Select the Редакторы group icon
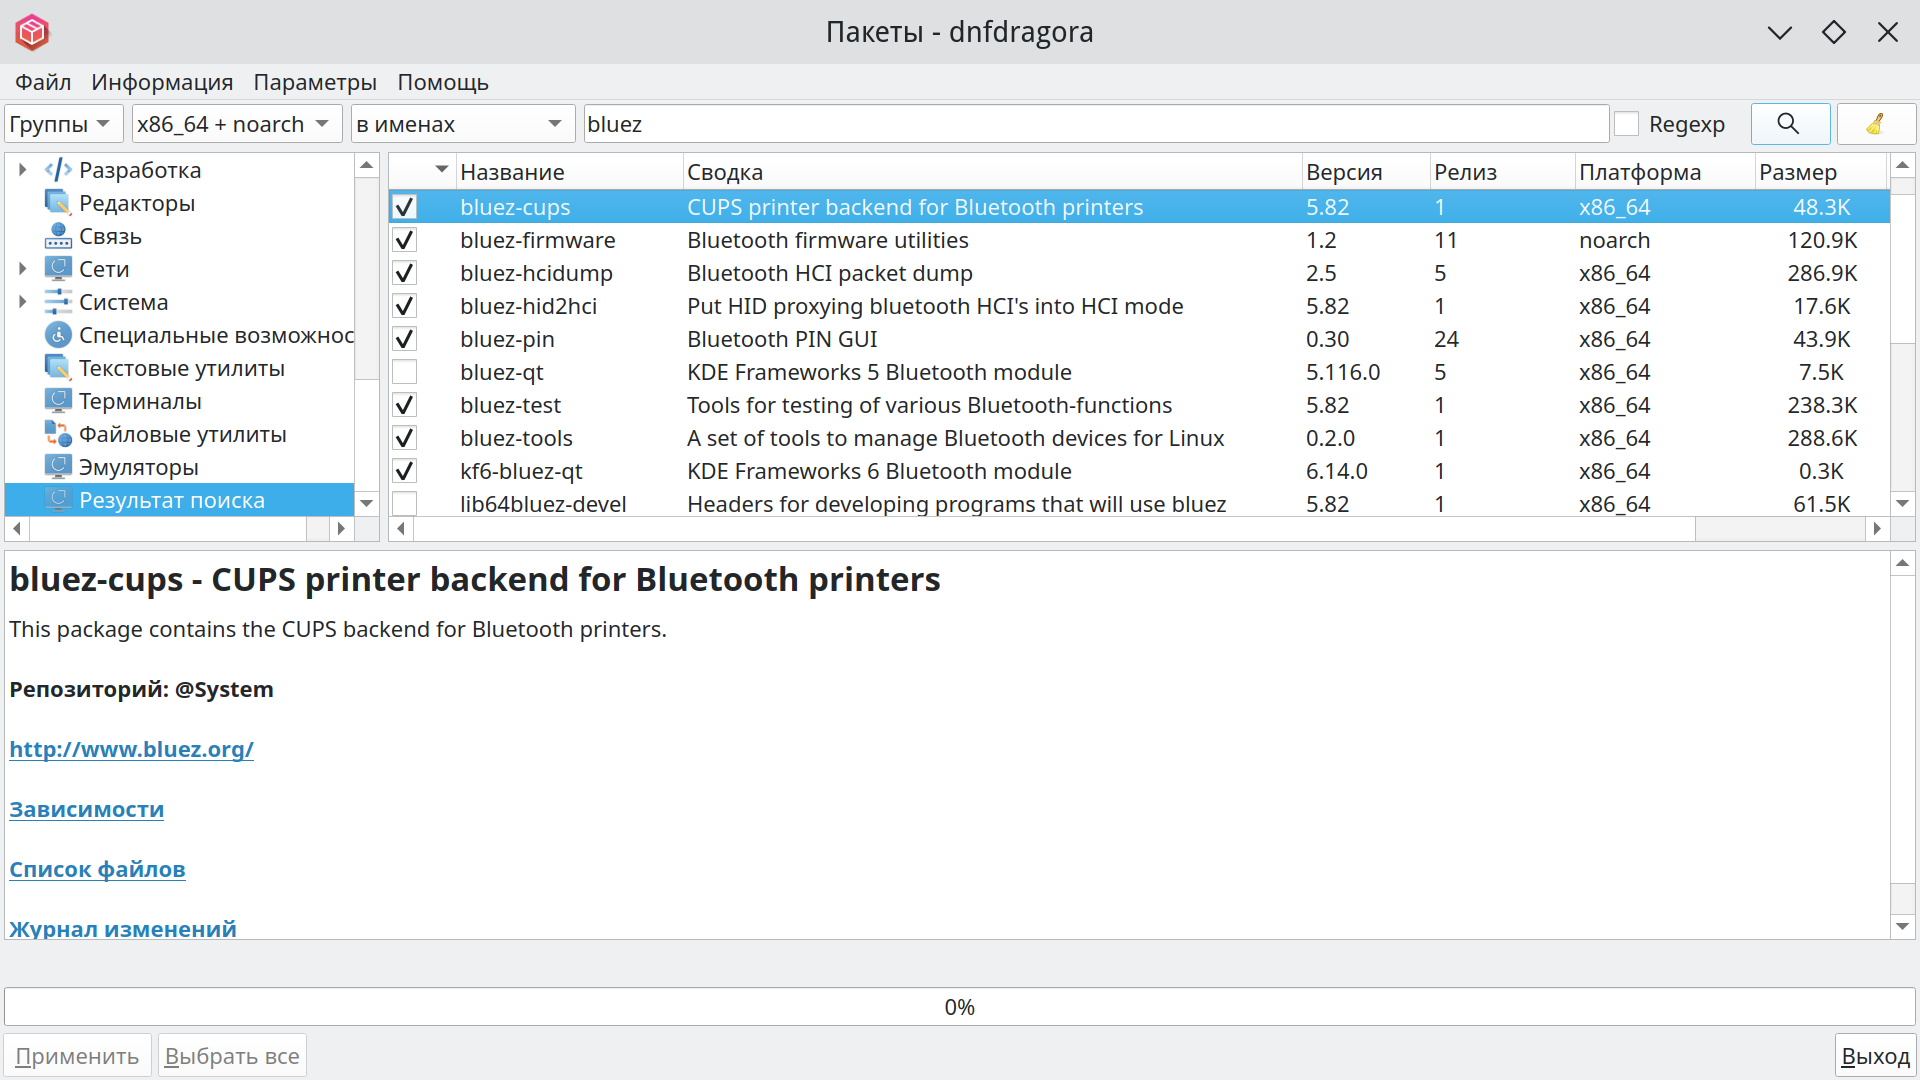Image resolution: width=1920 pixels, height=1080 pixels. (x=58, y=203)
